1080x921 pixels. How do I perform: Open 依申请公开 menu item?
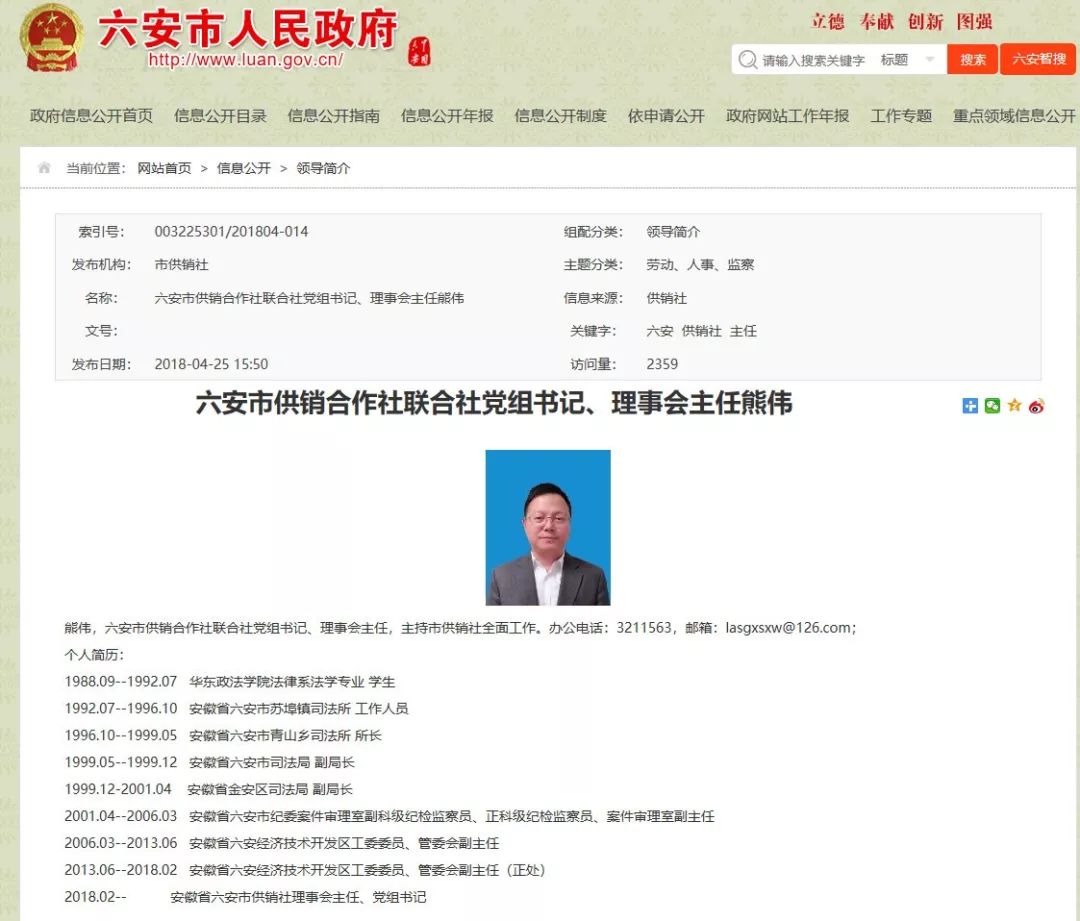pyautogui.click(x=666, y=116)
